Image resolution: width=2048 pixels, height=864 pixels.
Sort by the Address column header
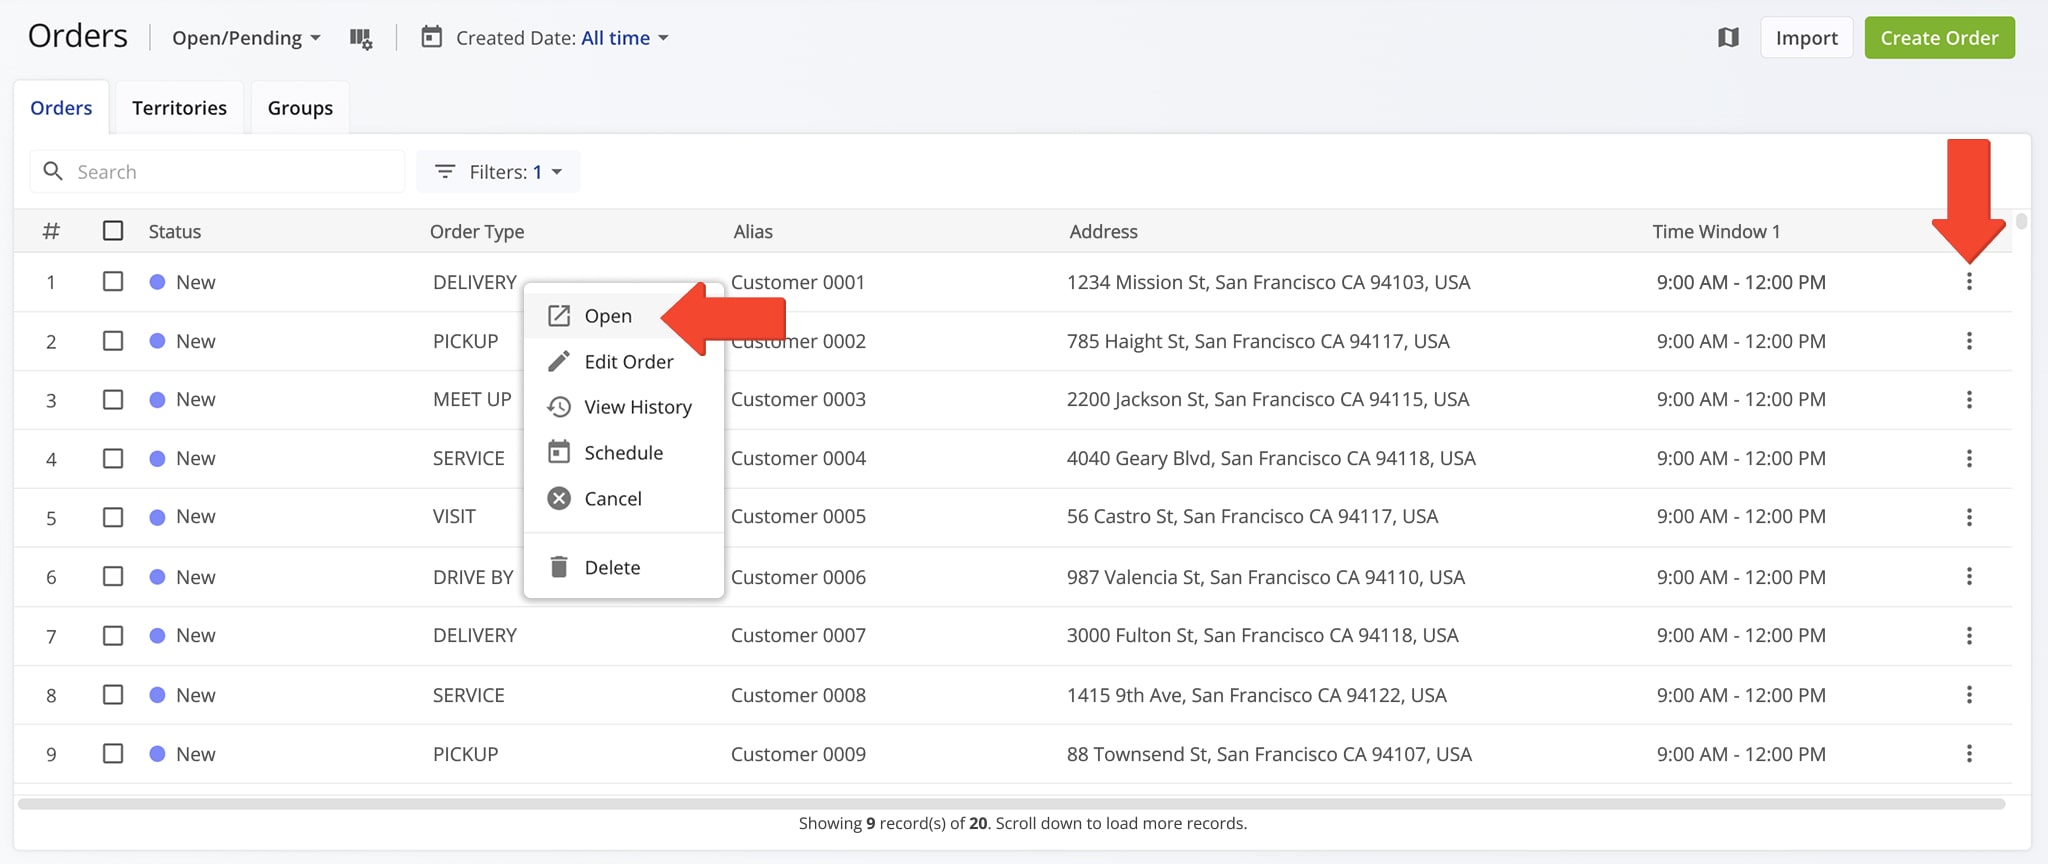[1103, 231]
